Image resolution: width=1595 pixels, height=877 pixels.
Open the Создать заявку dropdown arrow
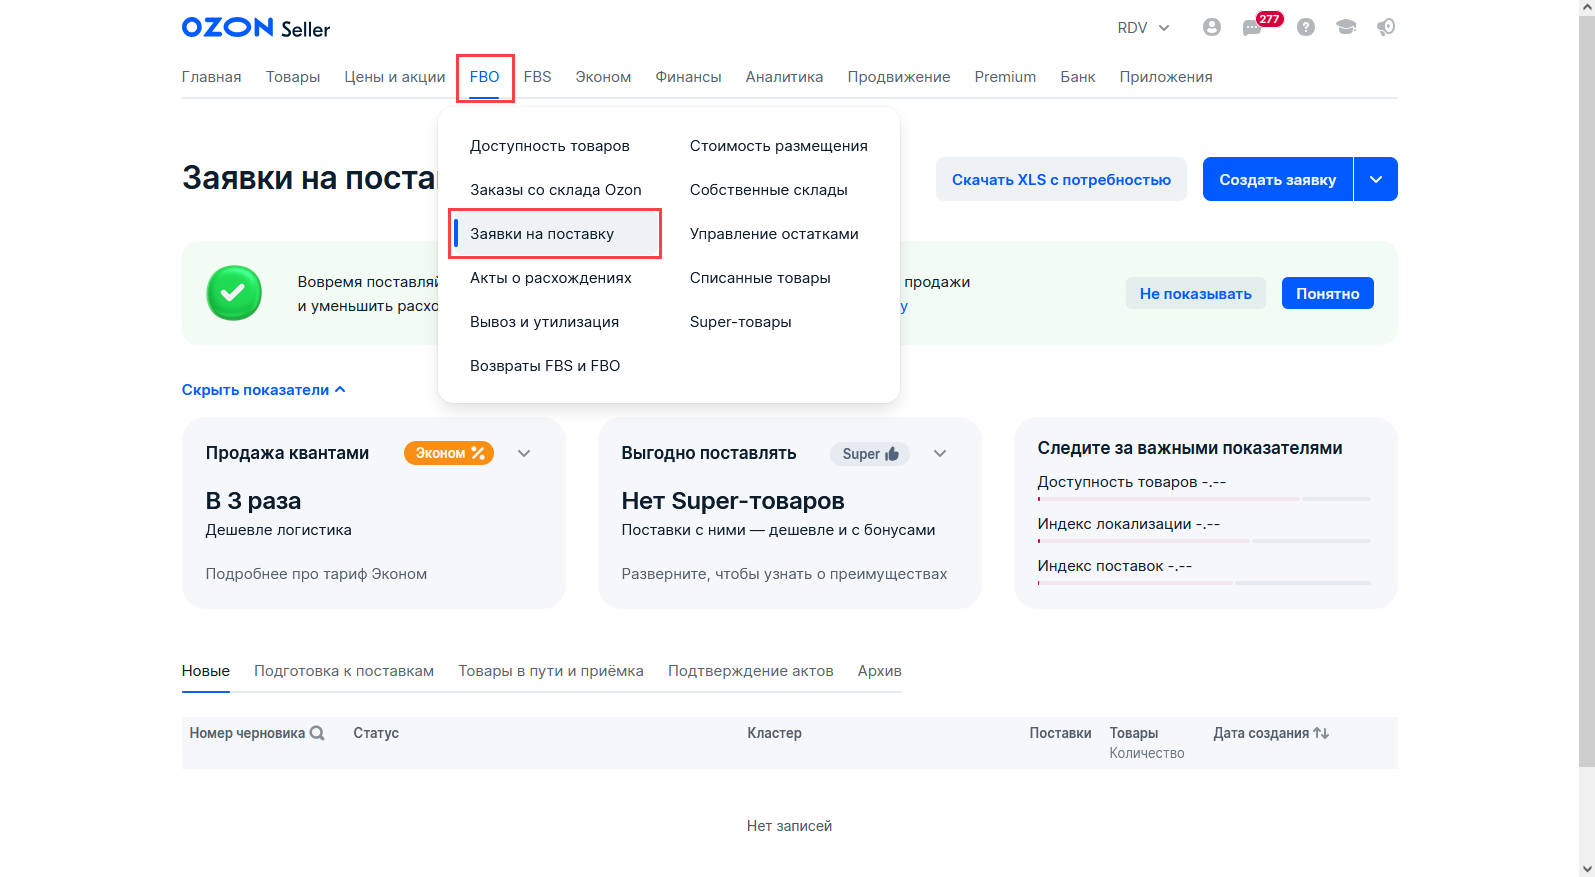1376,179
